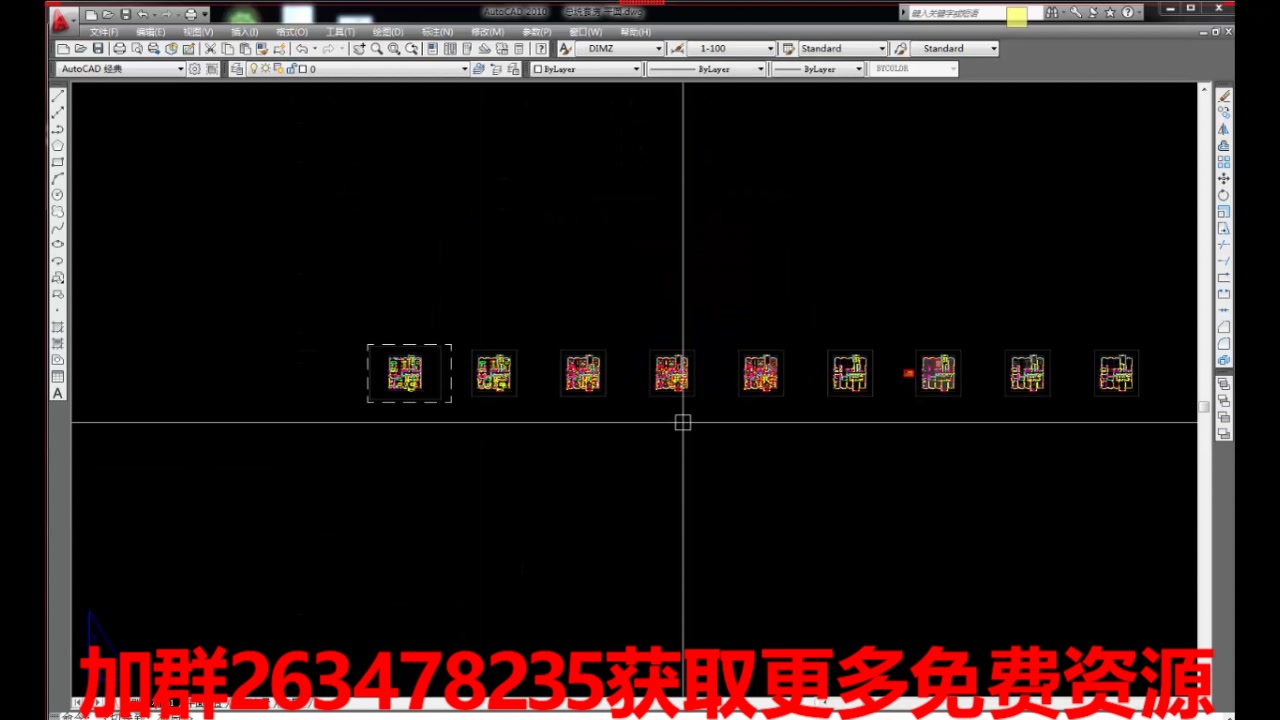Open the Layer Properties Manager icon
The height and width of the screenshot is (720, 1280).
tap(236, 69)
